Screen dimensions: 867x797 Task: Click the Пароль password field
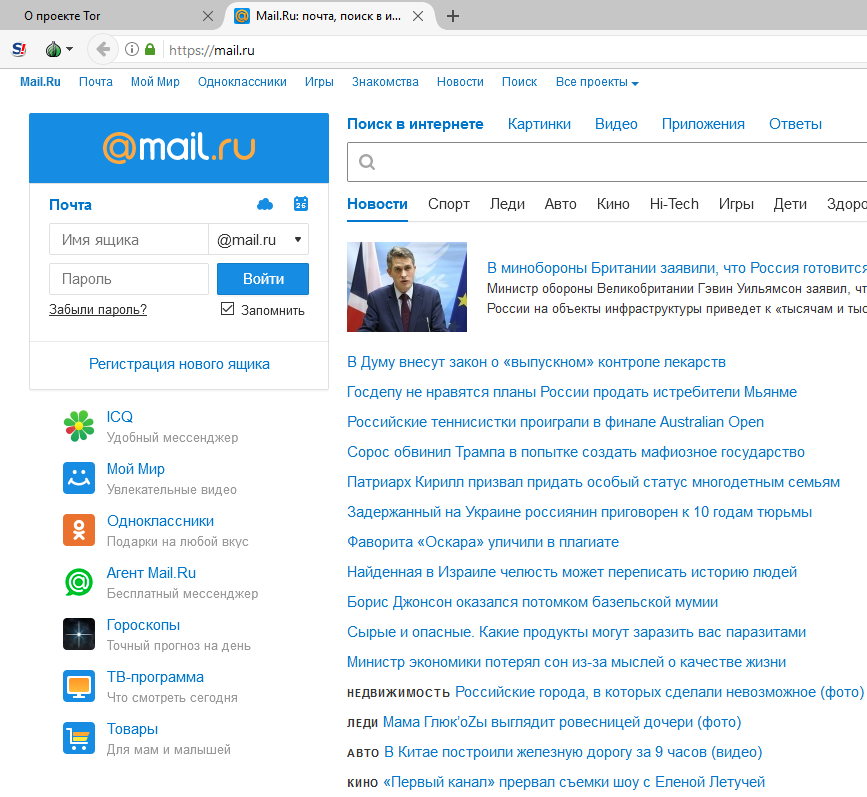click(x=129, y=279)
